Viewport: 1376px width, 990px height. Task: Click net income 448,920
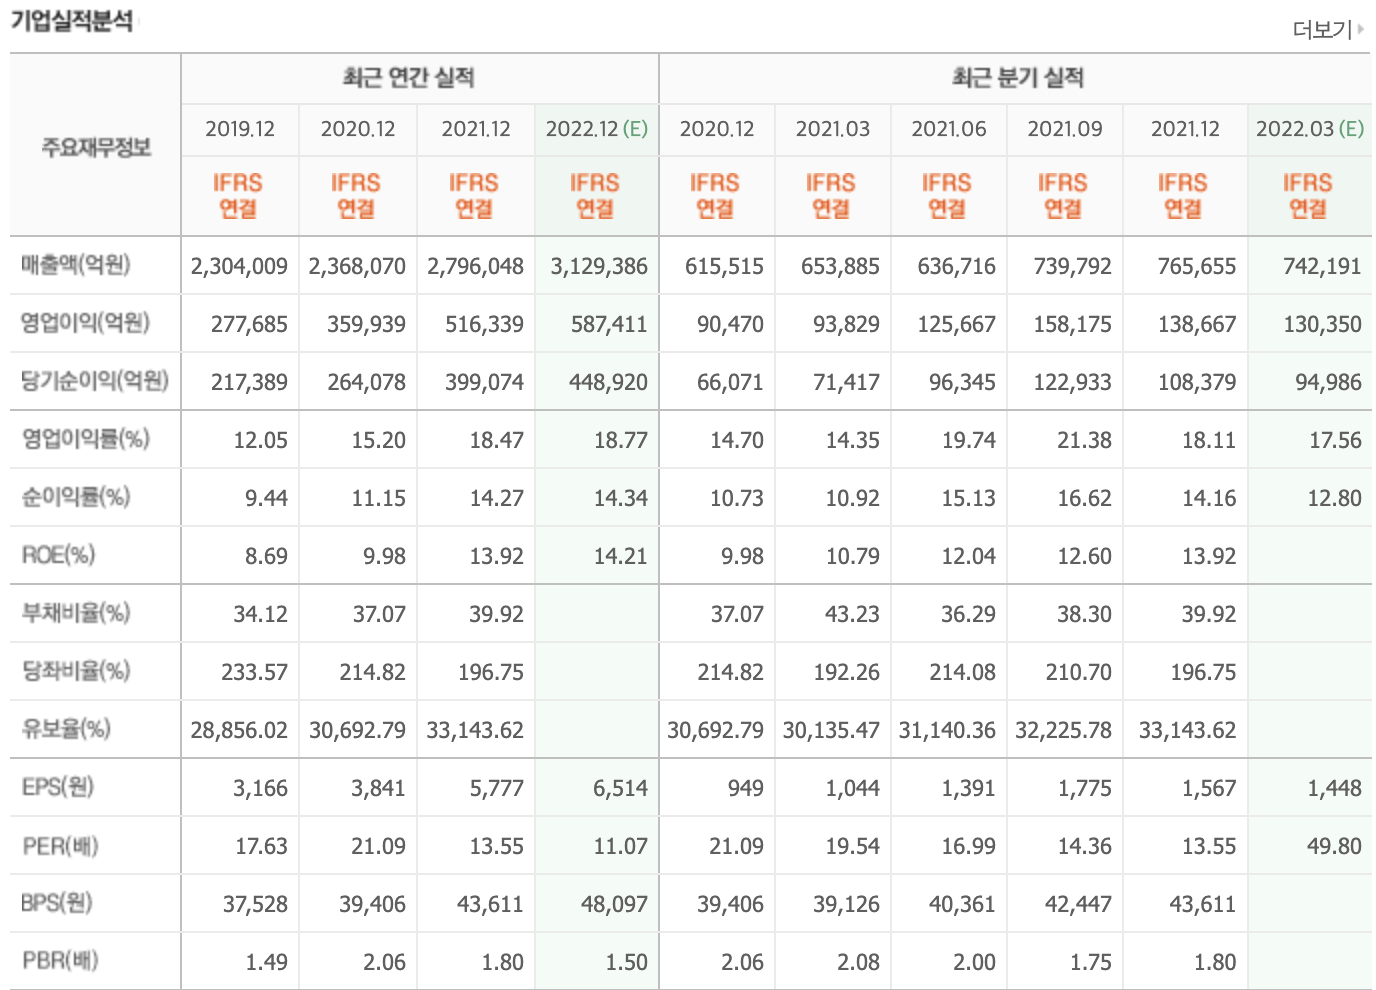[608, 383]
